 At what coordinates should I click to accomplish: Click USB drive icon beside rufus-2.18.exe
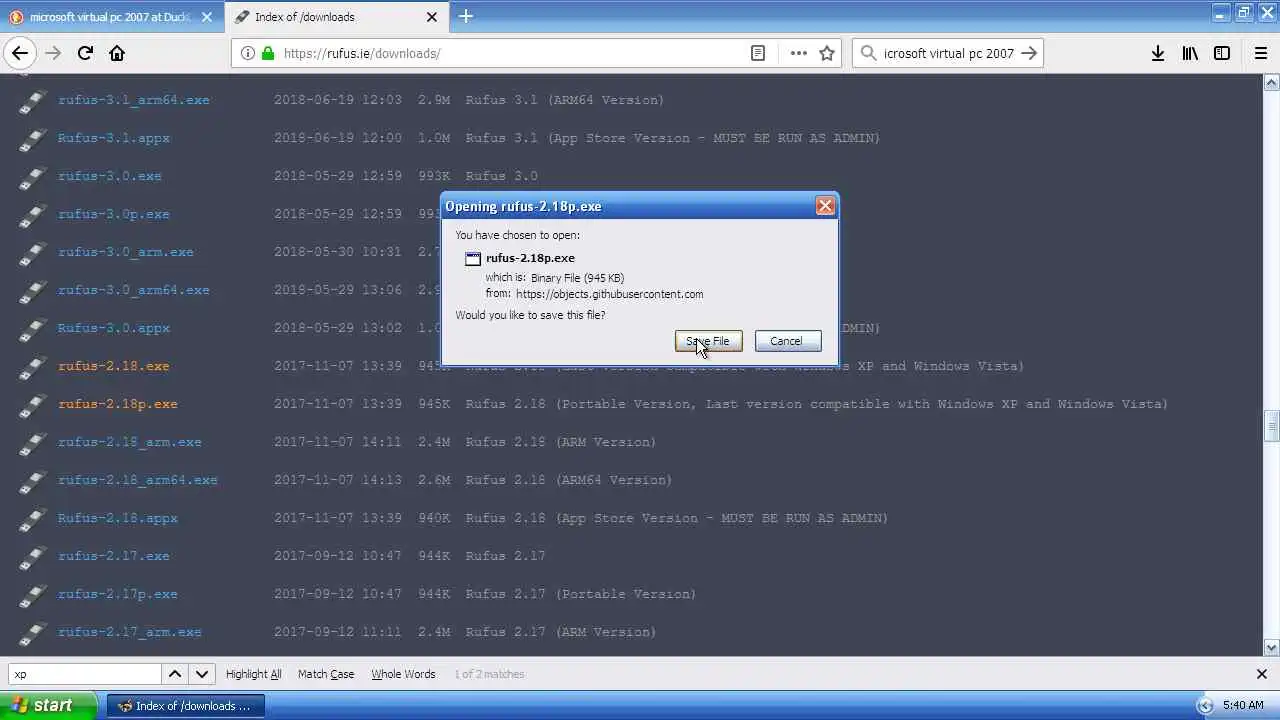[33, 367]
